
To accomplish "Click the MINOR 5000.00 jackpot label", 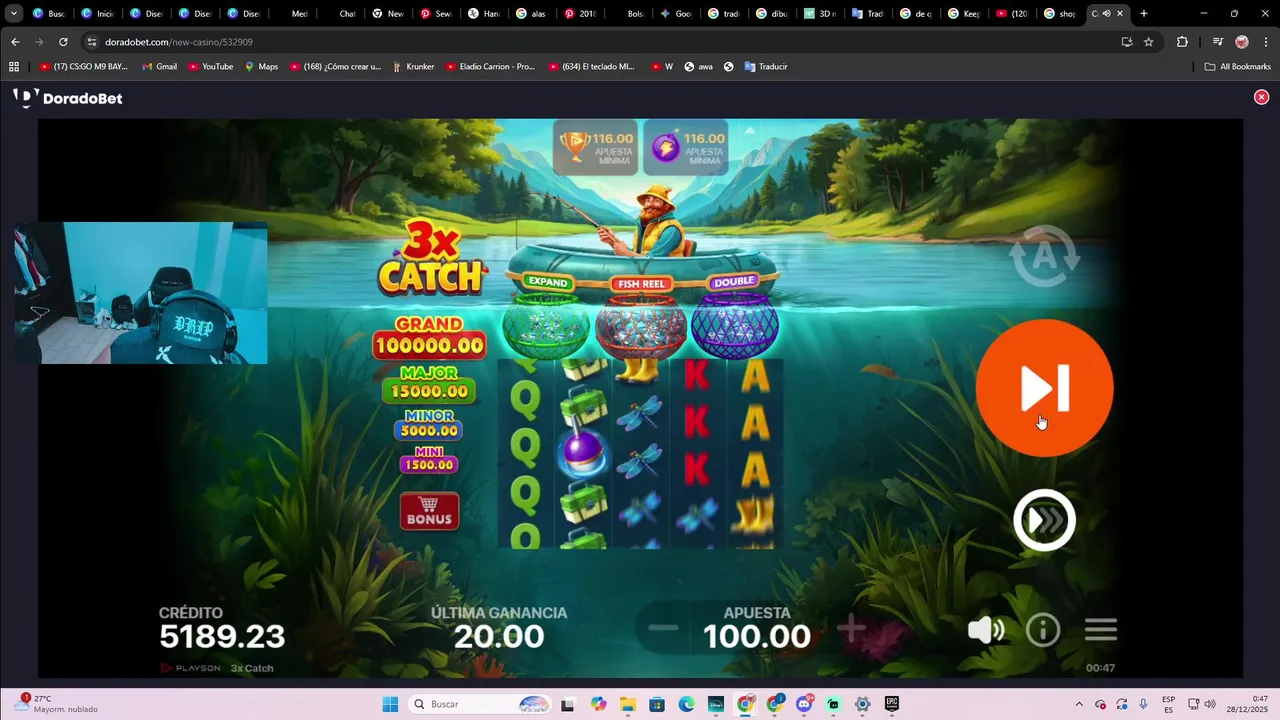I will click(429, 425).
